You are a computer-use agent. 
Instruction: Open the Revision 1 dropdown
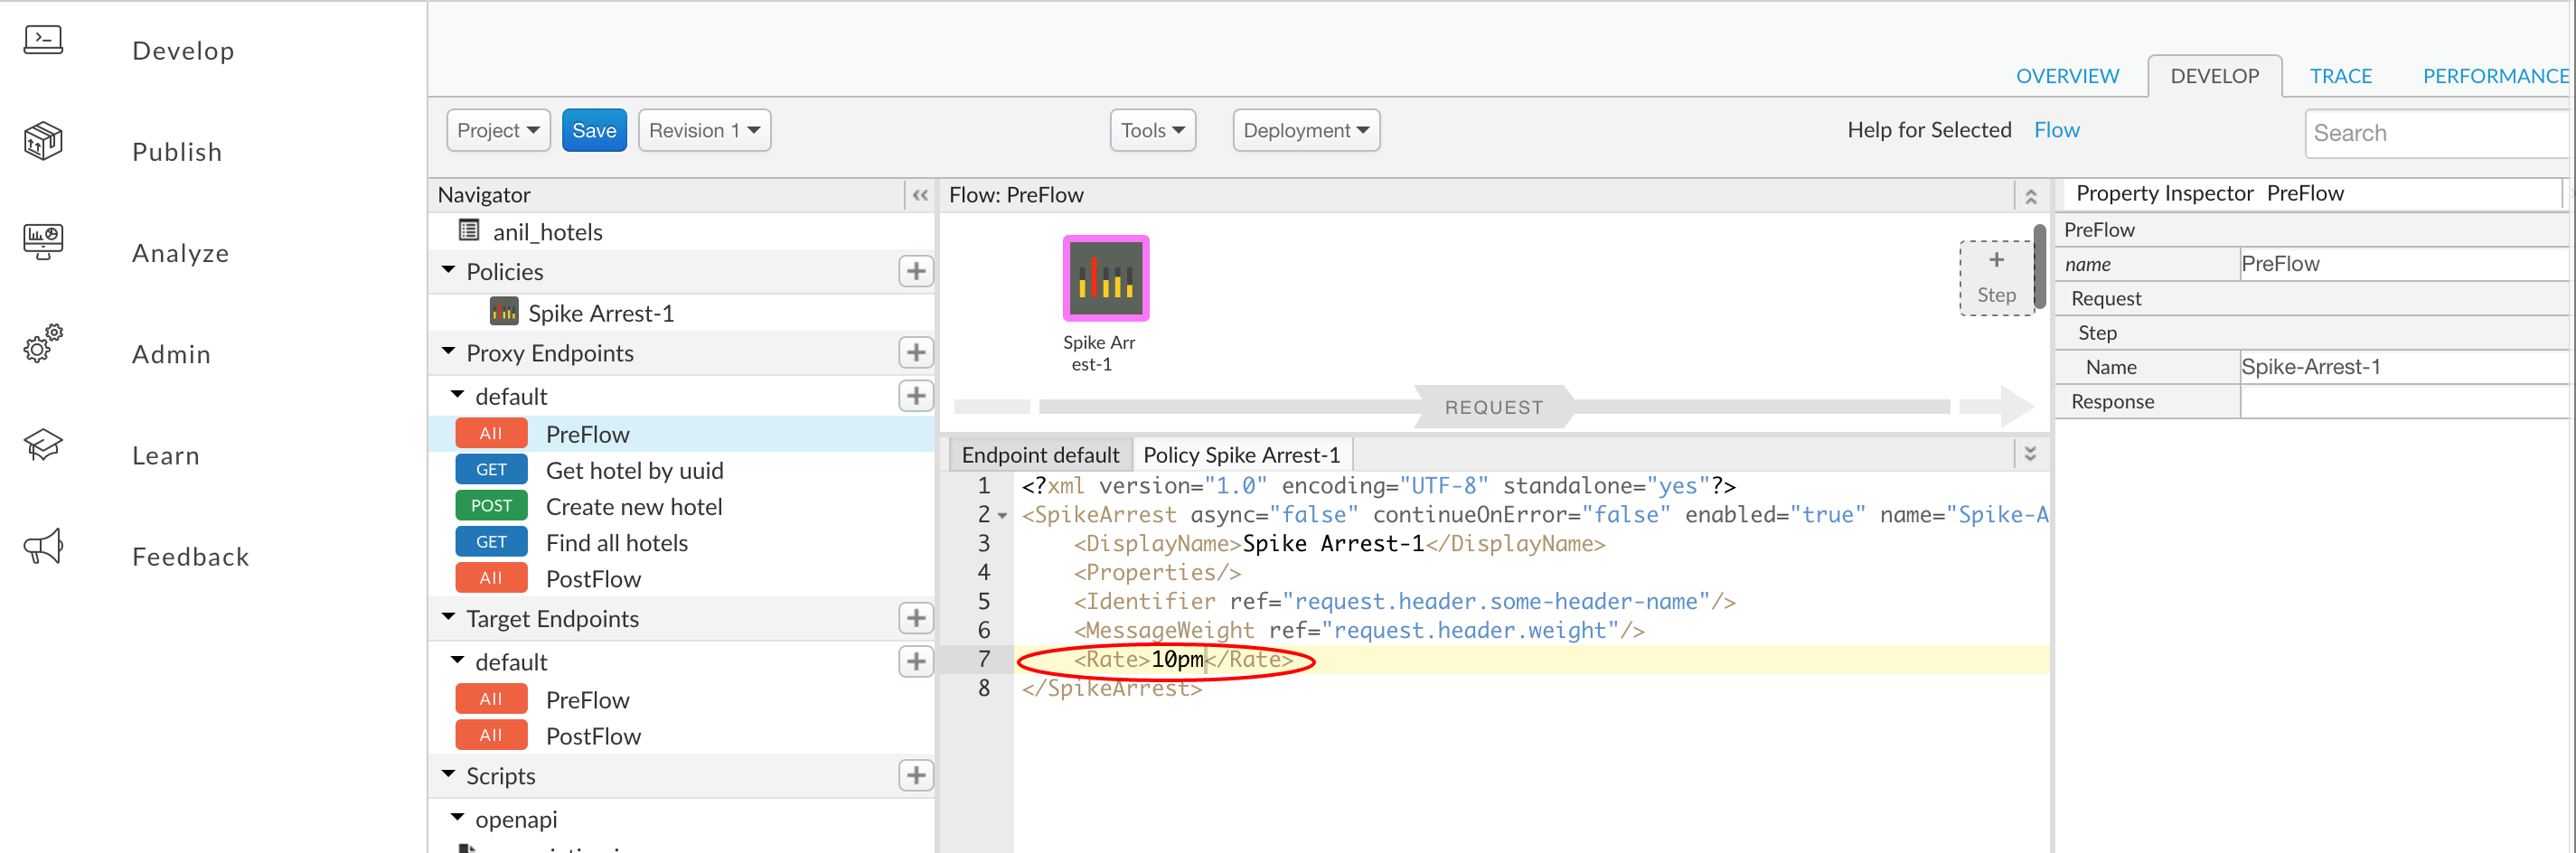click(x=704, y=131)
